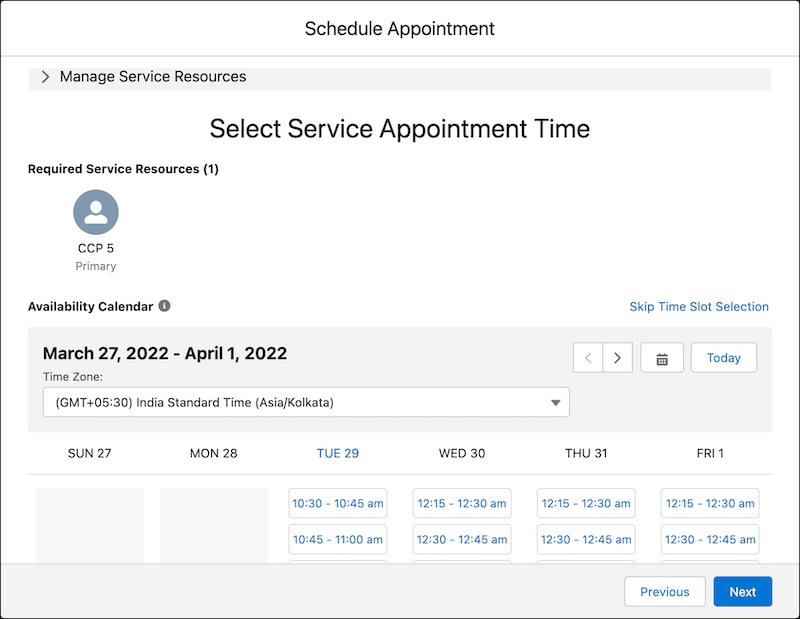Select Thursday 12:15 - 12:30 am slot
The width and height of the screenshot is (800, 619).
point(586,503)
